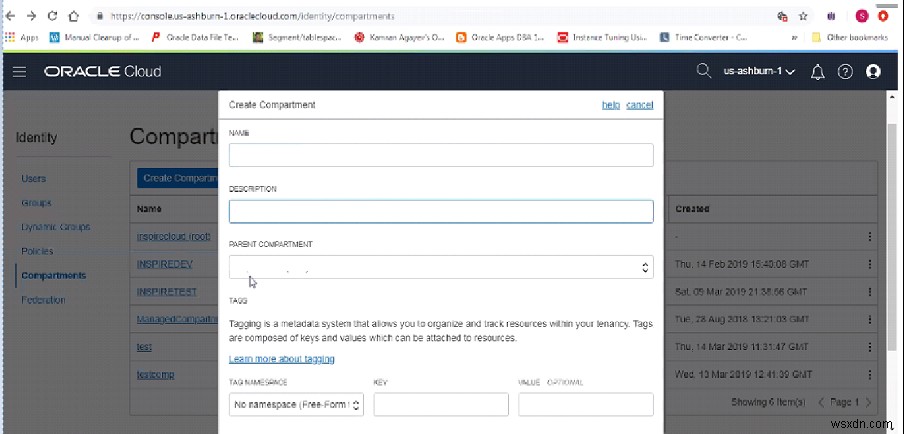Open the testcomp compartment link

click(156, 375)
